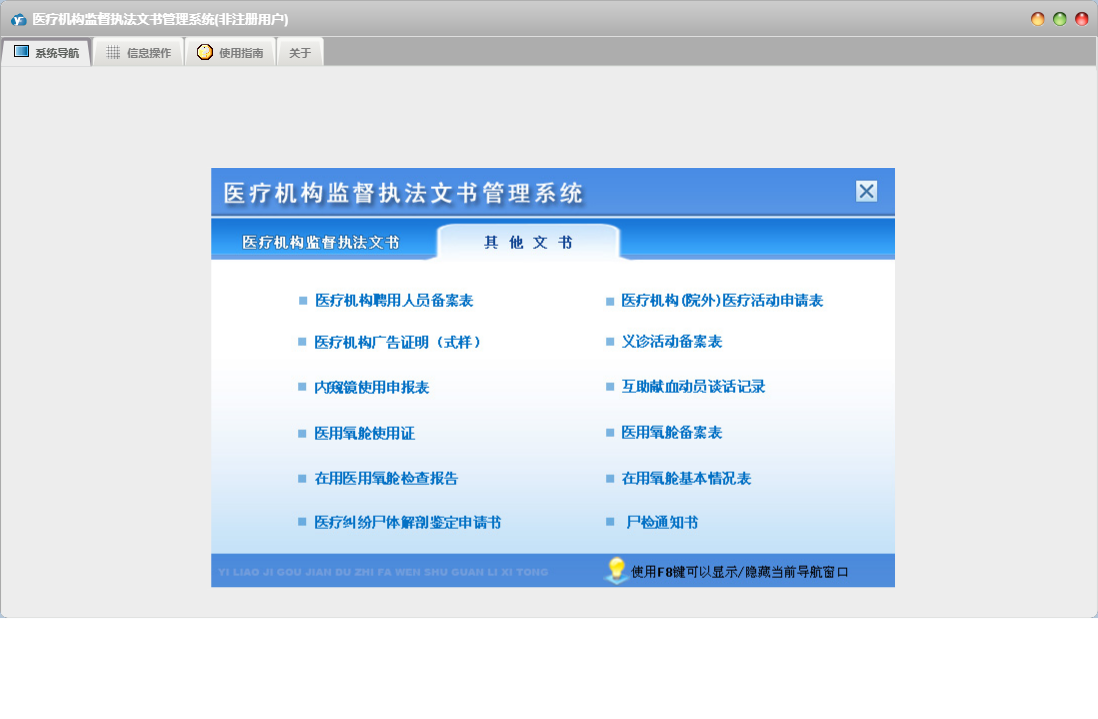1098x719 pixels.
Task: Open 医疗机构广告证明（式样）
Action: [x=398, y=342]
